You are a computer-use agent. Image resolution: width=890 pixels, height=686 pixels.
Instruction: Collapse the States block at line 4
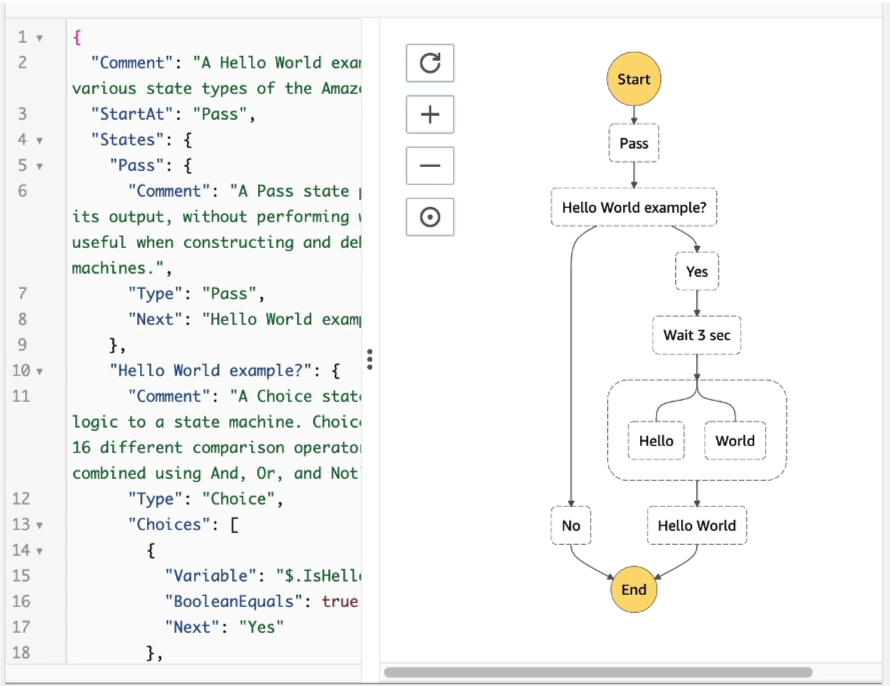coord(40,140)
